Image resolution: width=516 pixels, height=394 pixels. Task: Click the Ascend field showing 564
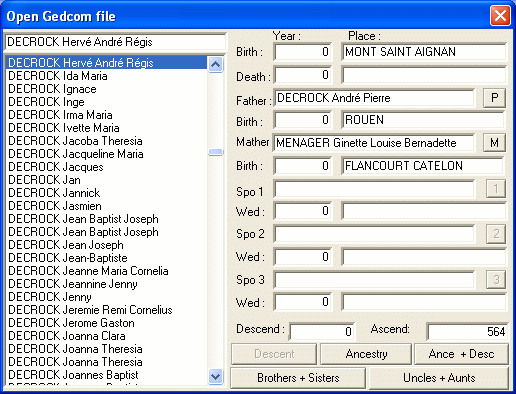(467, 331)
